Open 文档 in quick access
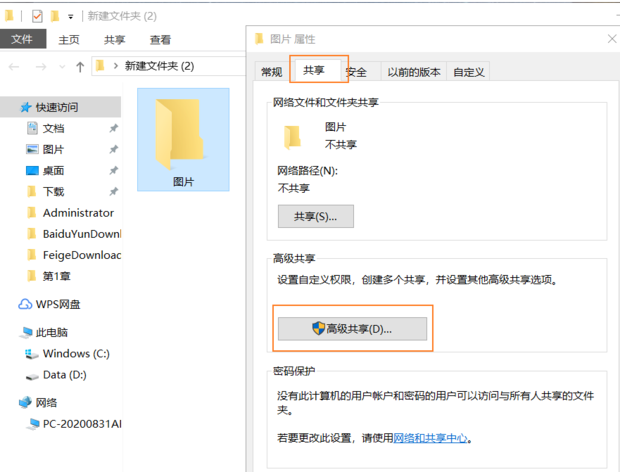 coord(53,128)
